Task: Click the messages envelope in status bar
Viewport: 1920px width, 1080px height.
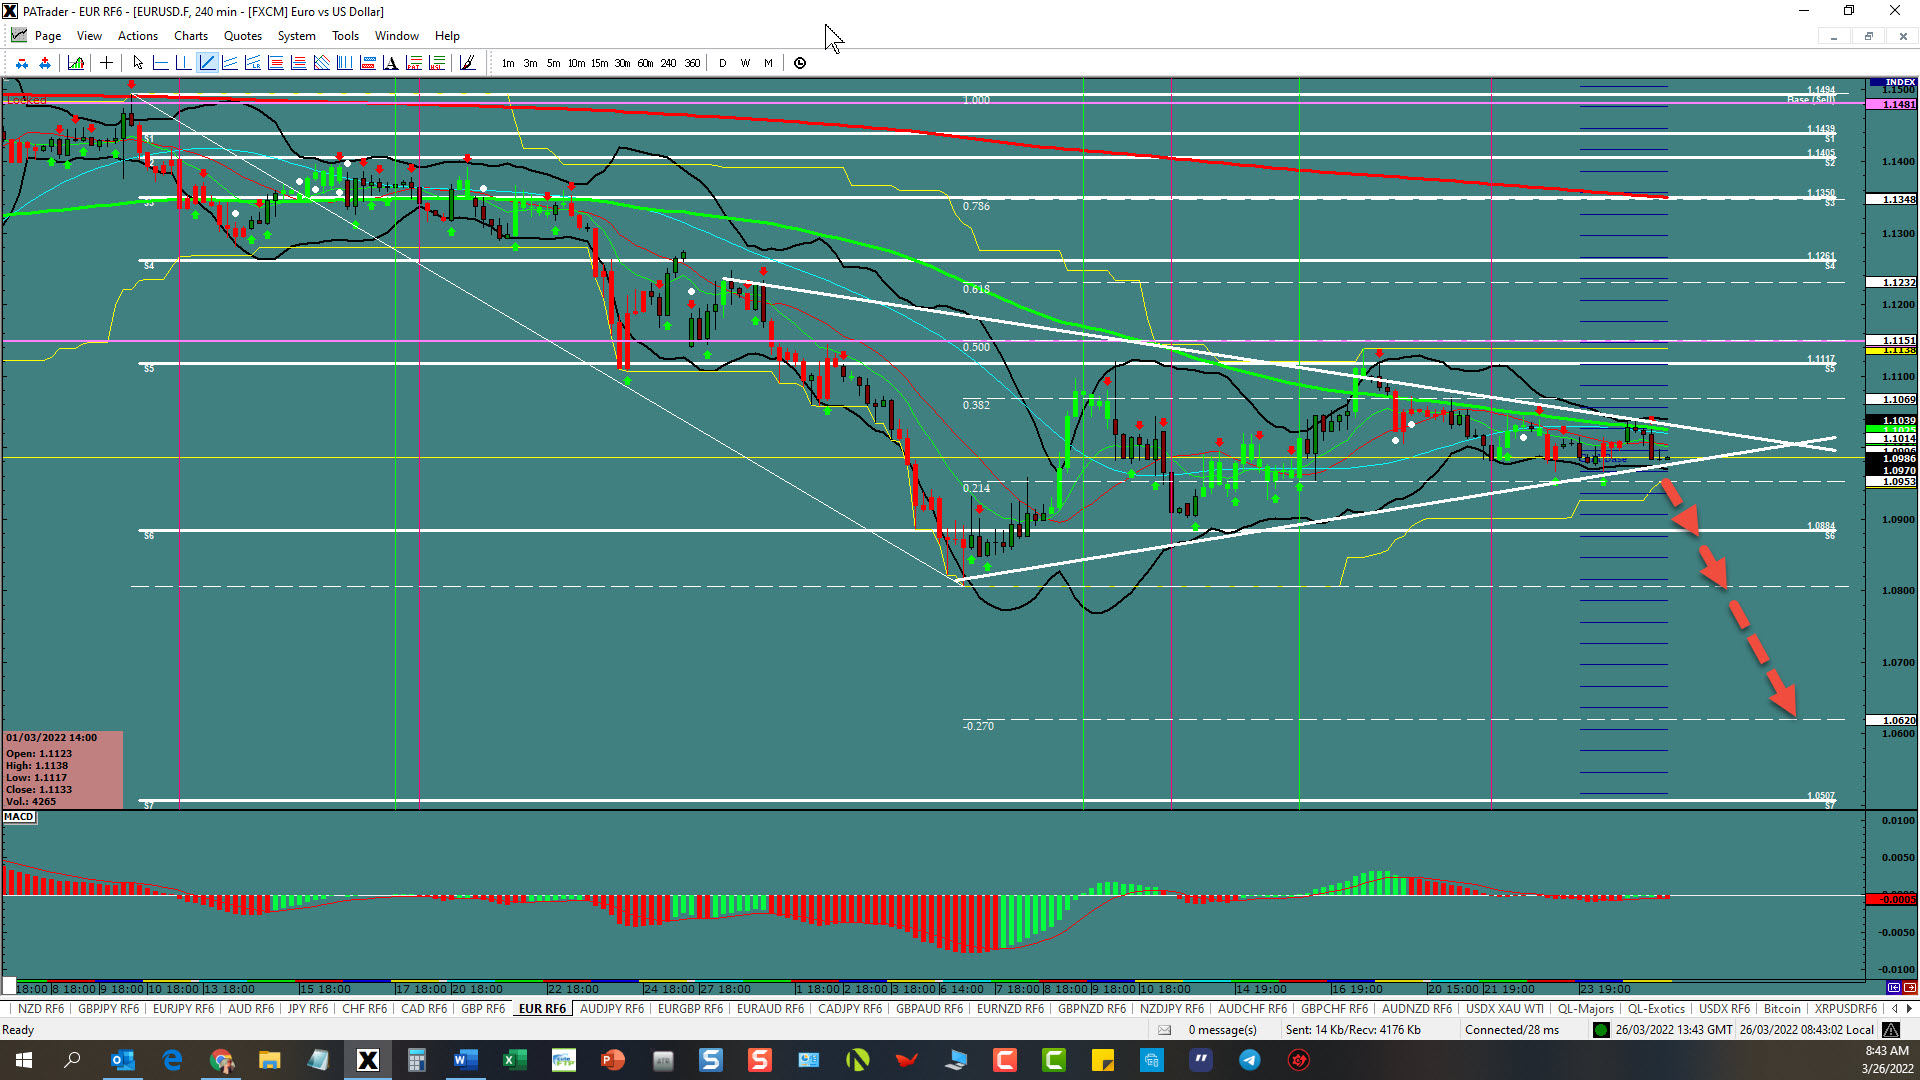Action: [x=1164, y=1030]
